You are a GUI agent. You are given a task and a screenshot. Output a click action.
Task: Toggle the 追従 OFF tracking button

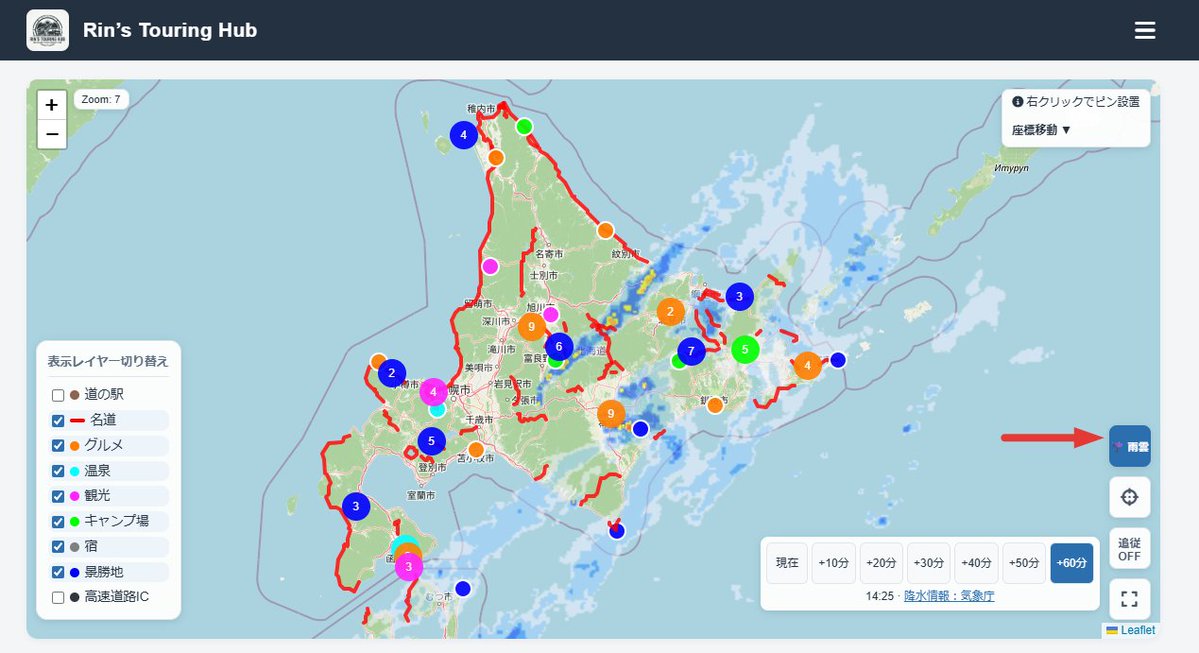1129,548
